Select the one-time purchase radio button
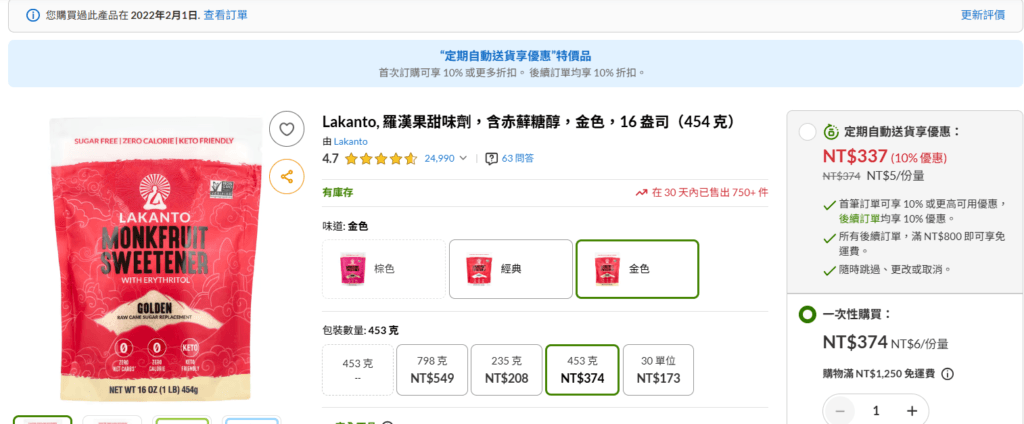1024x424 pixels. tap(807, 315)
